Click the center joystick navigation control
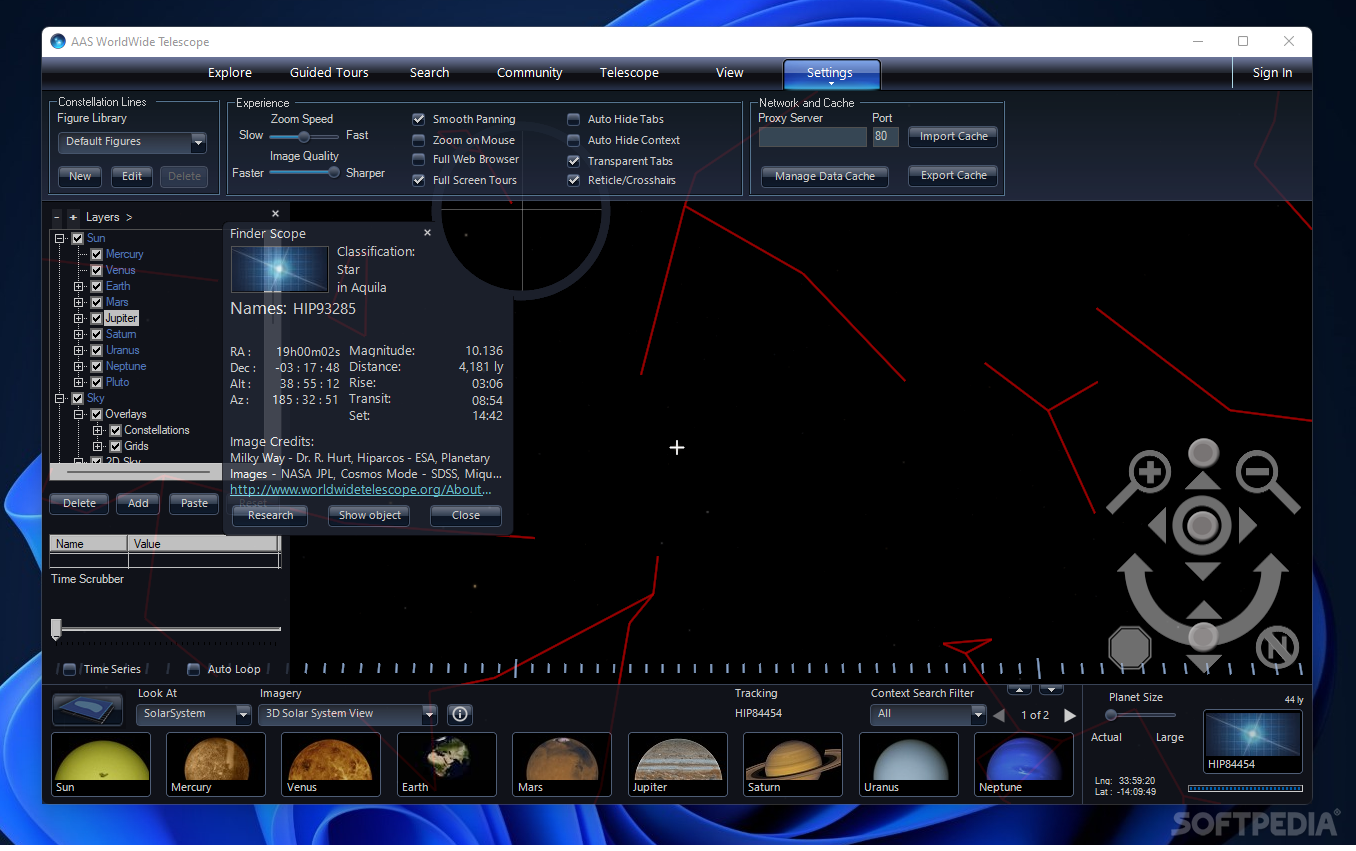The image size is (1356, 851). point(1202,525)
